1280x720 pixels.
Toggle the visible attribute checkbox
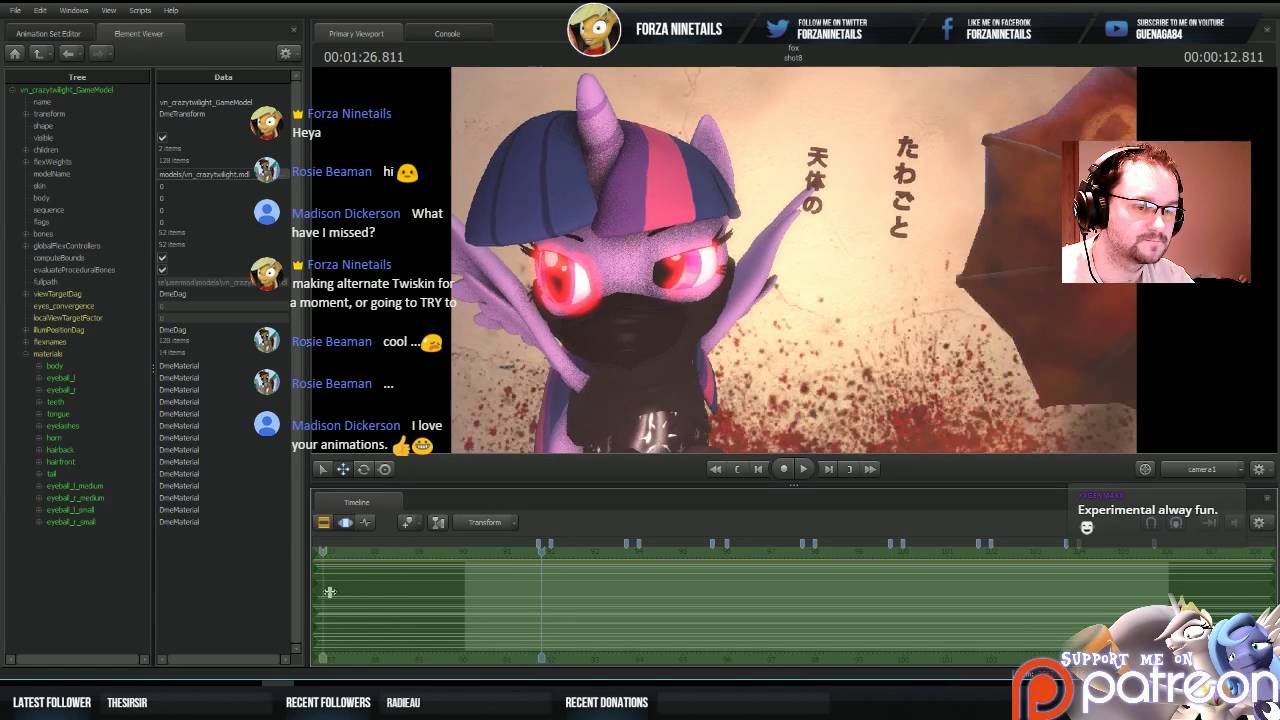pos(163,138)
